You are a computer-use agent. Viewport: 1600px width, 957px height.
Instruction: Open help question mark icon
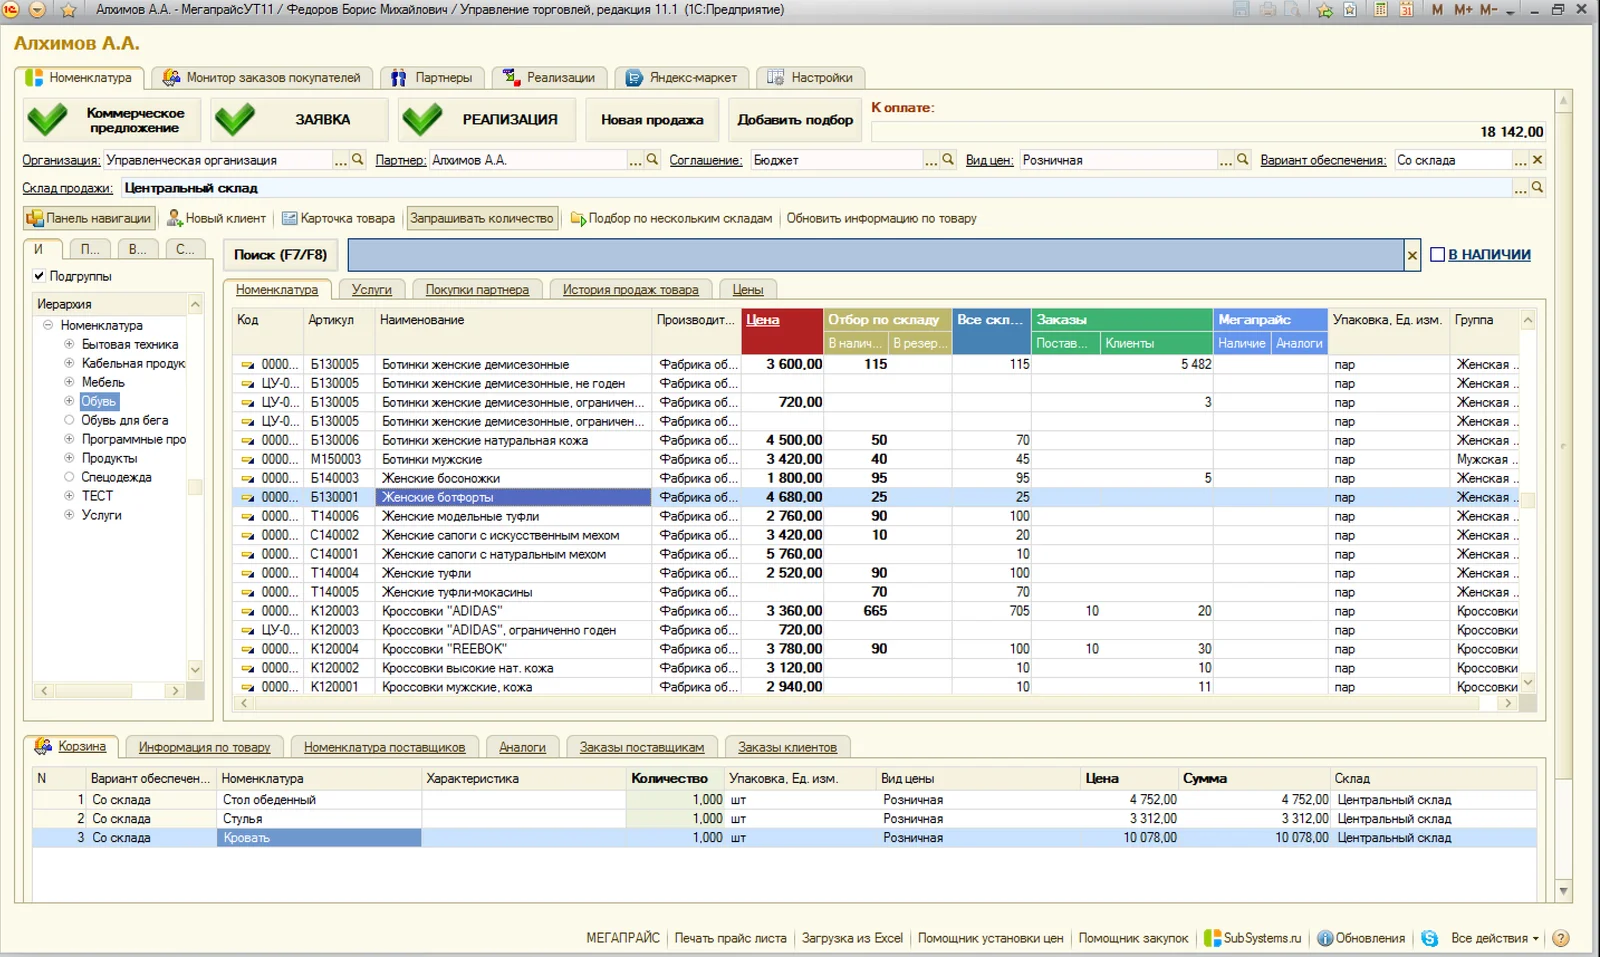[x=1560, y=938]
